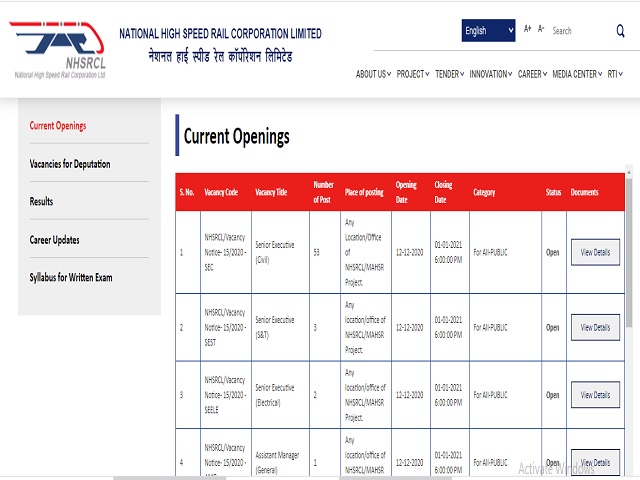Screen dimensions: 640x480
Task: Click the NHSRCL logo
Action: 58,50
